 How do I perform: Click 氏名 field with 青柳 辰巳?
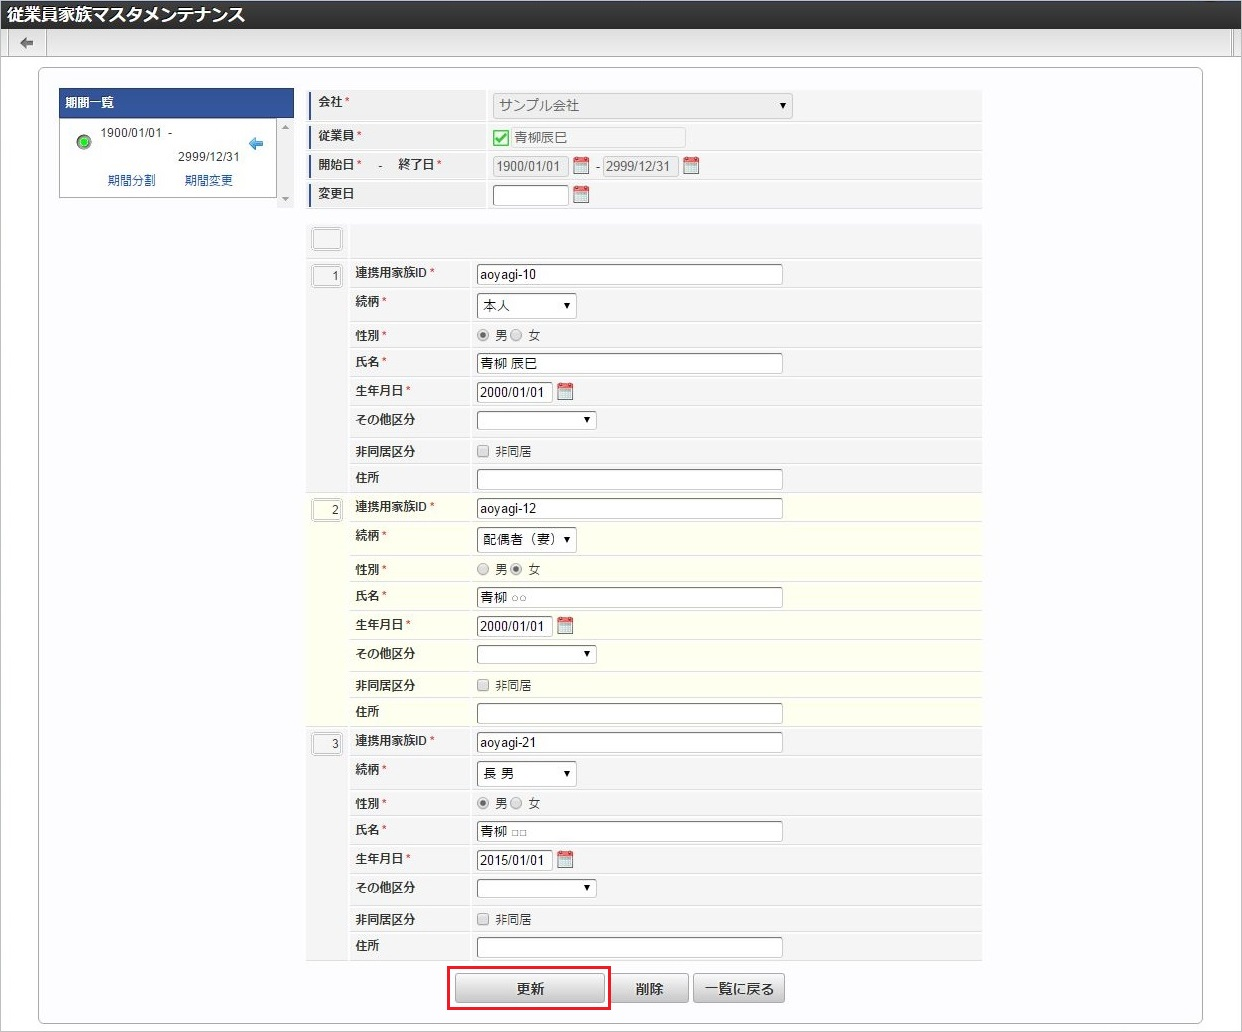(x=630, y=363)
